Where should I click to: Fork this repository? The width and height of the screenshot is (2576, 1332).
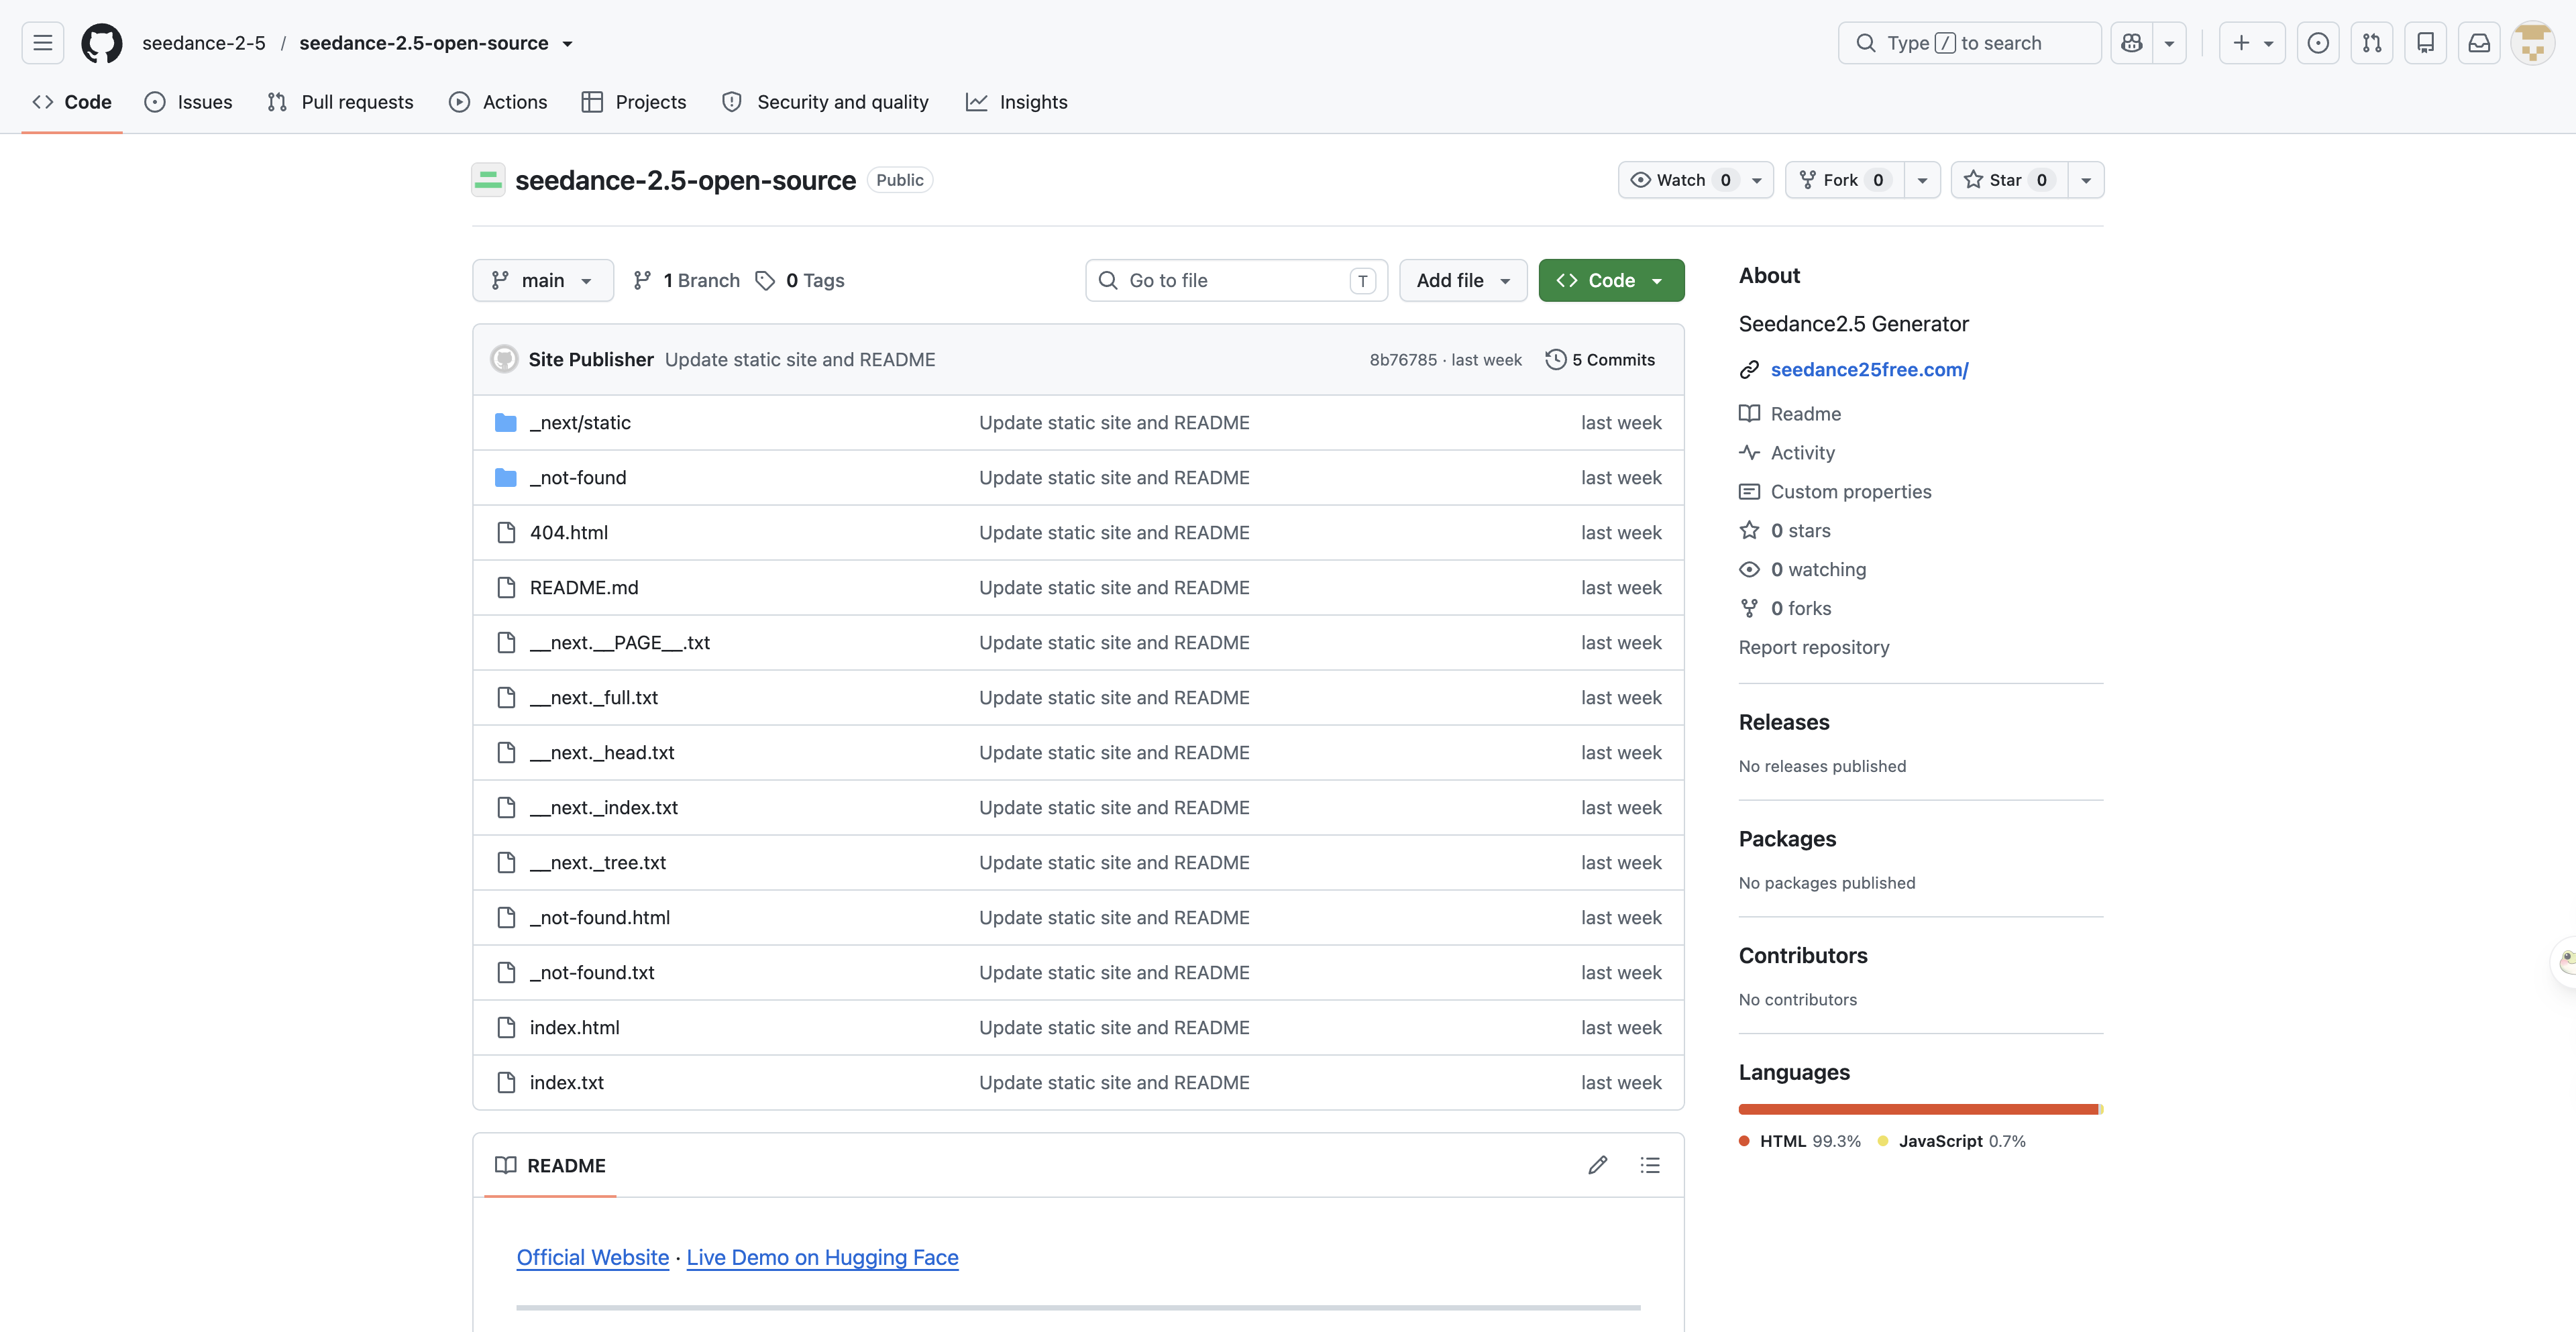click(x=1845, y=180)
